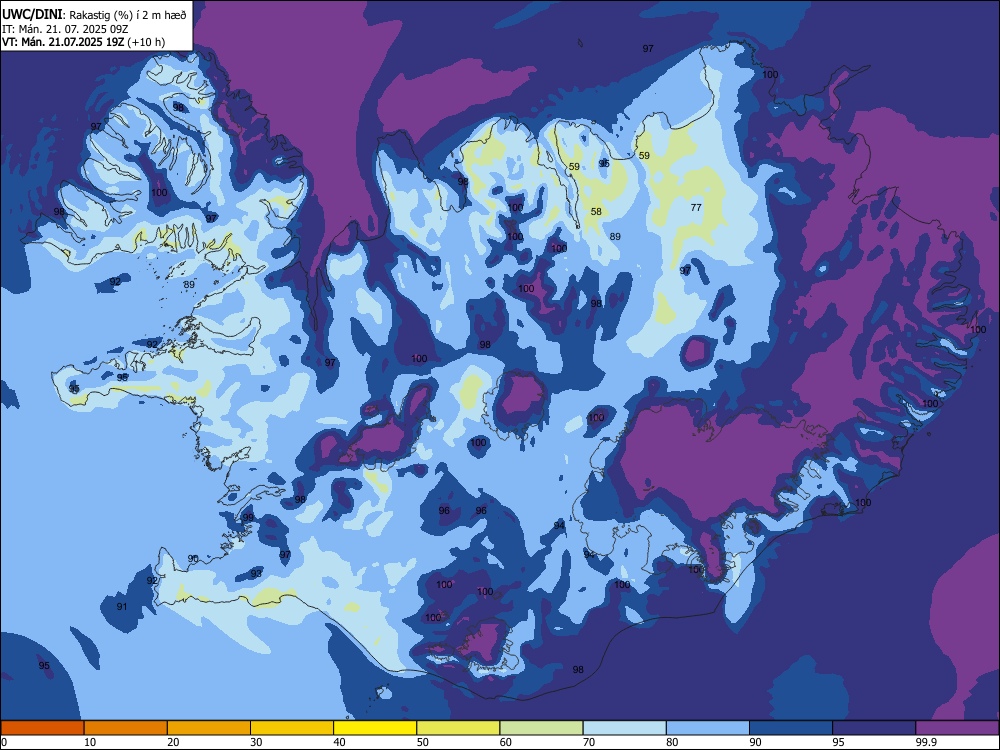Click the 'Rakastig (%) í 2 m hæð' label
The height and width of the screenshot is (750, 1000).
click(128, 15)
